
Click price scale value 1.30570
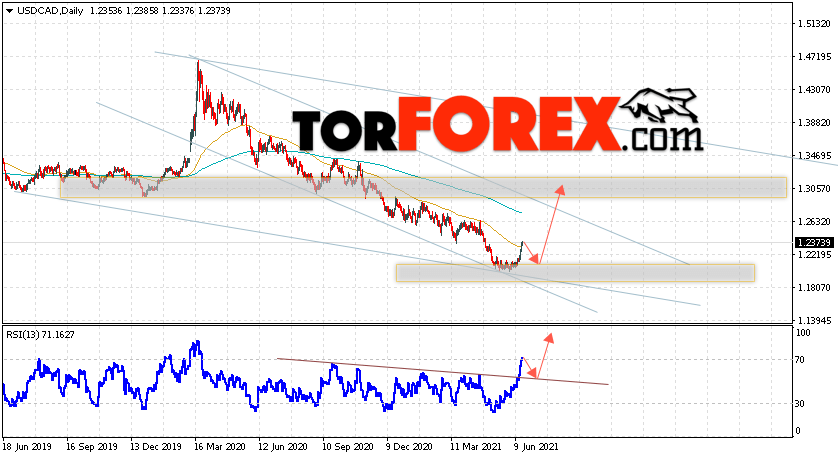point(814,189)
